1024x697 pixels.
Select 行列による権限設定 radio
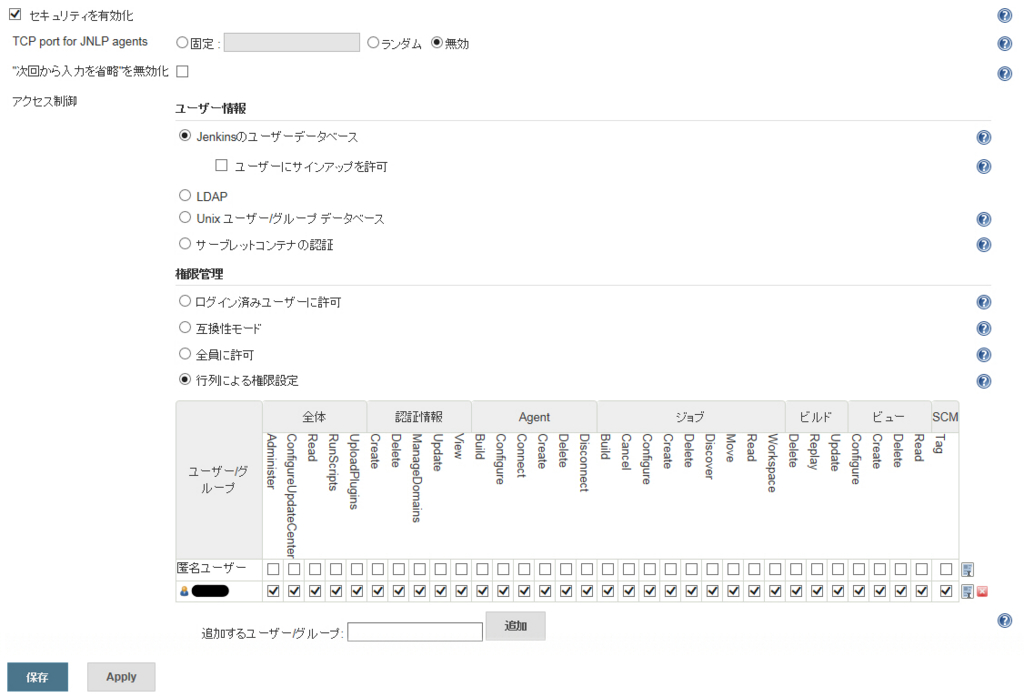(185, 379)
